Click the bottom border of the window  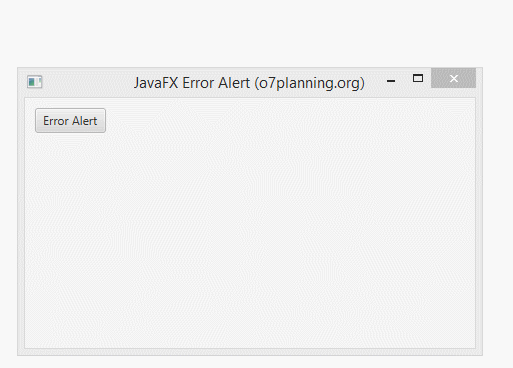pos(250,352)
